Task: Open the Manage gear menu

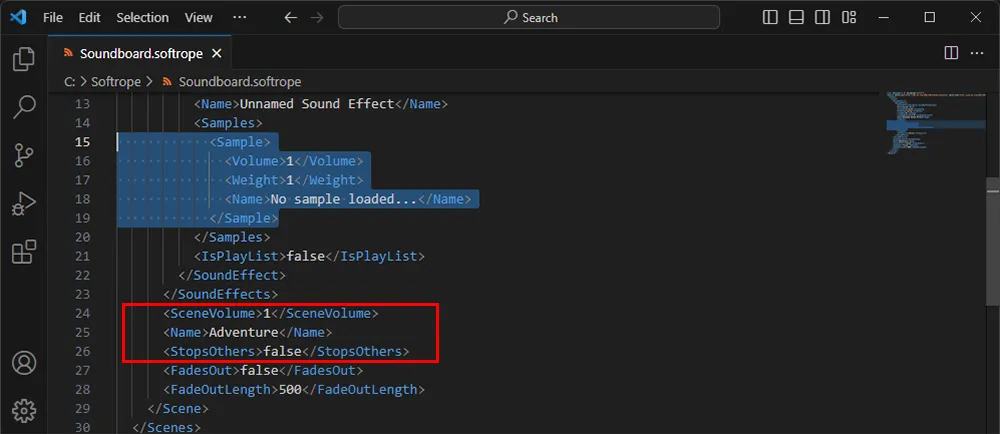Action: pos(24,410)
